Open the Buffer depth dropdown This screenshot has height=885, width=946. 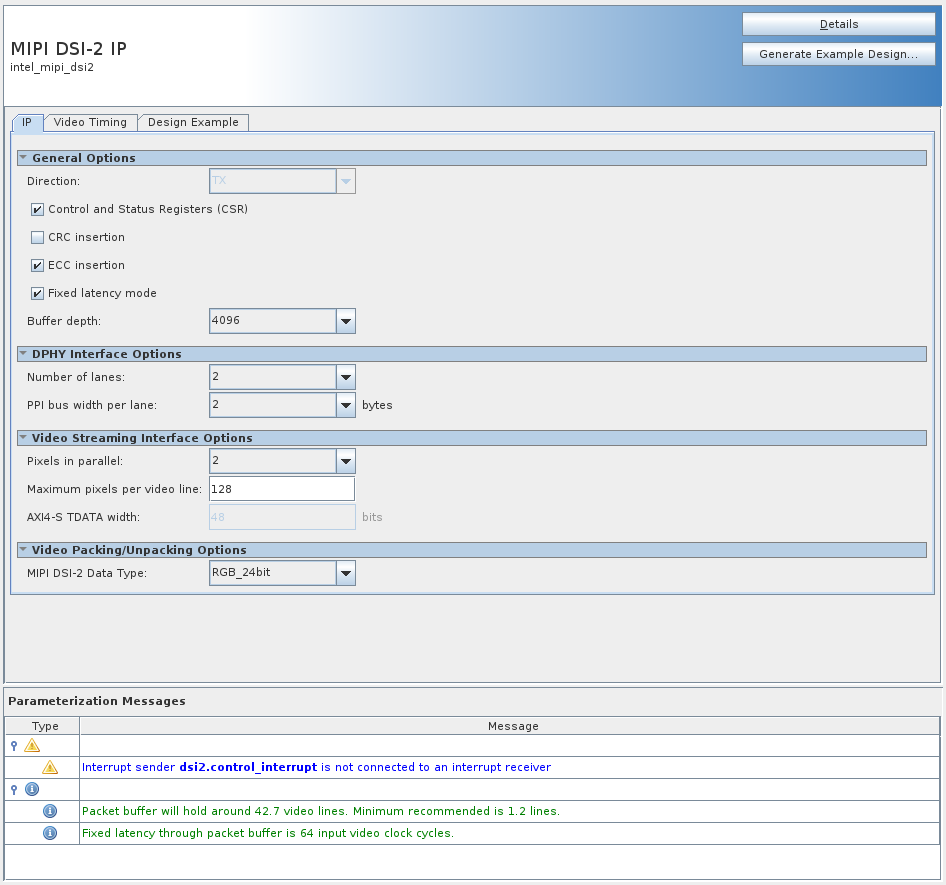[346, 321]
